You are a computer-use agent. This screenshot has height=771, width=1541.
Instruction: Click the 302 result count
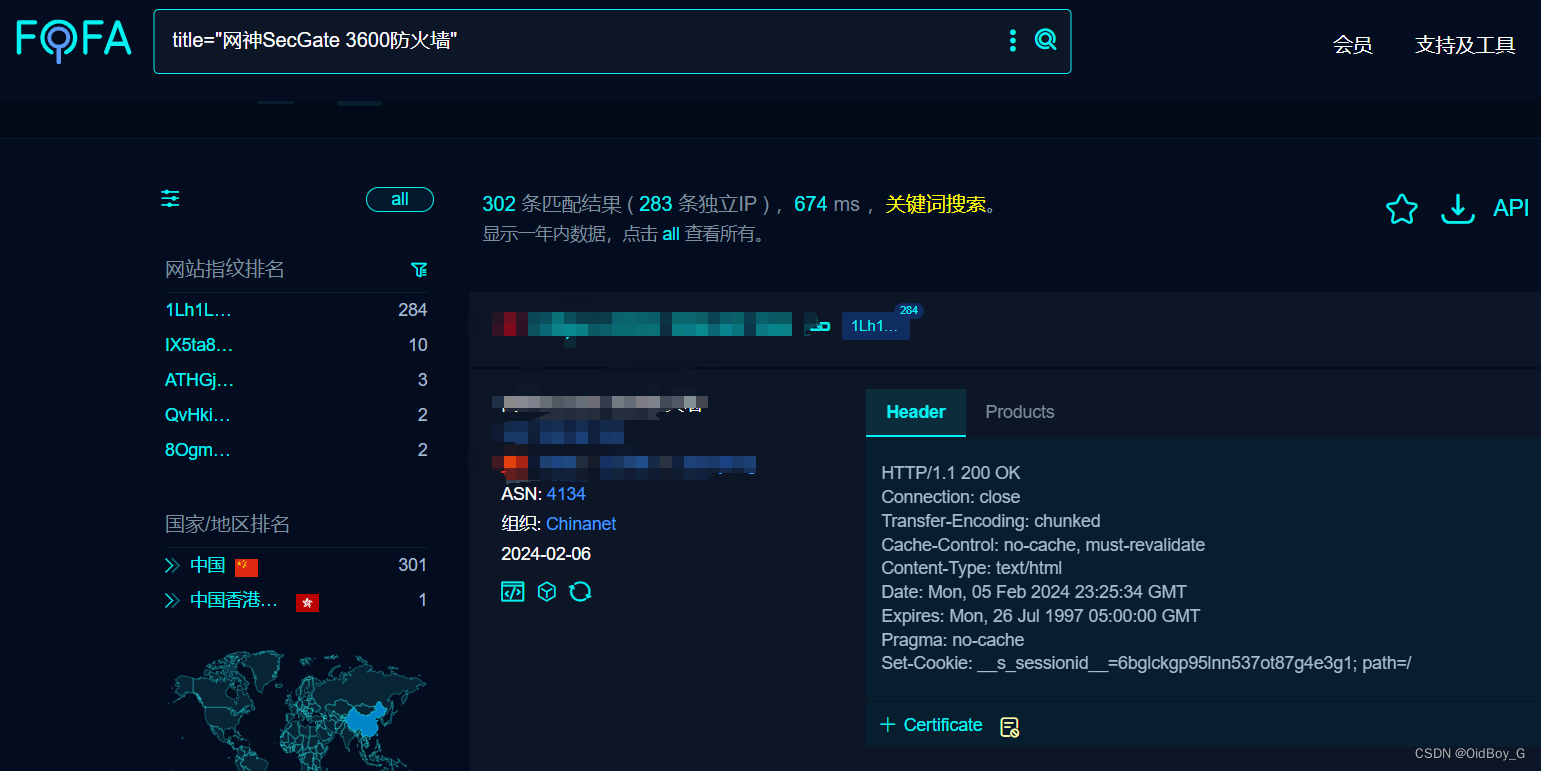point(499,204)
